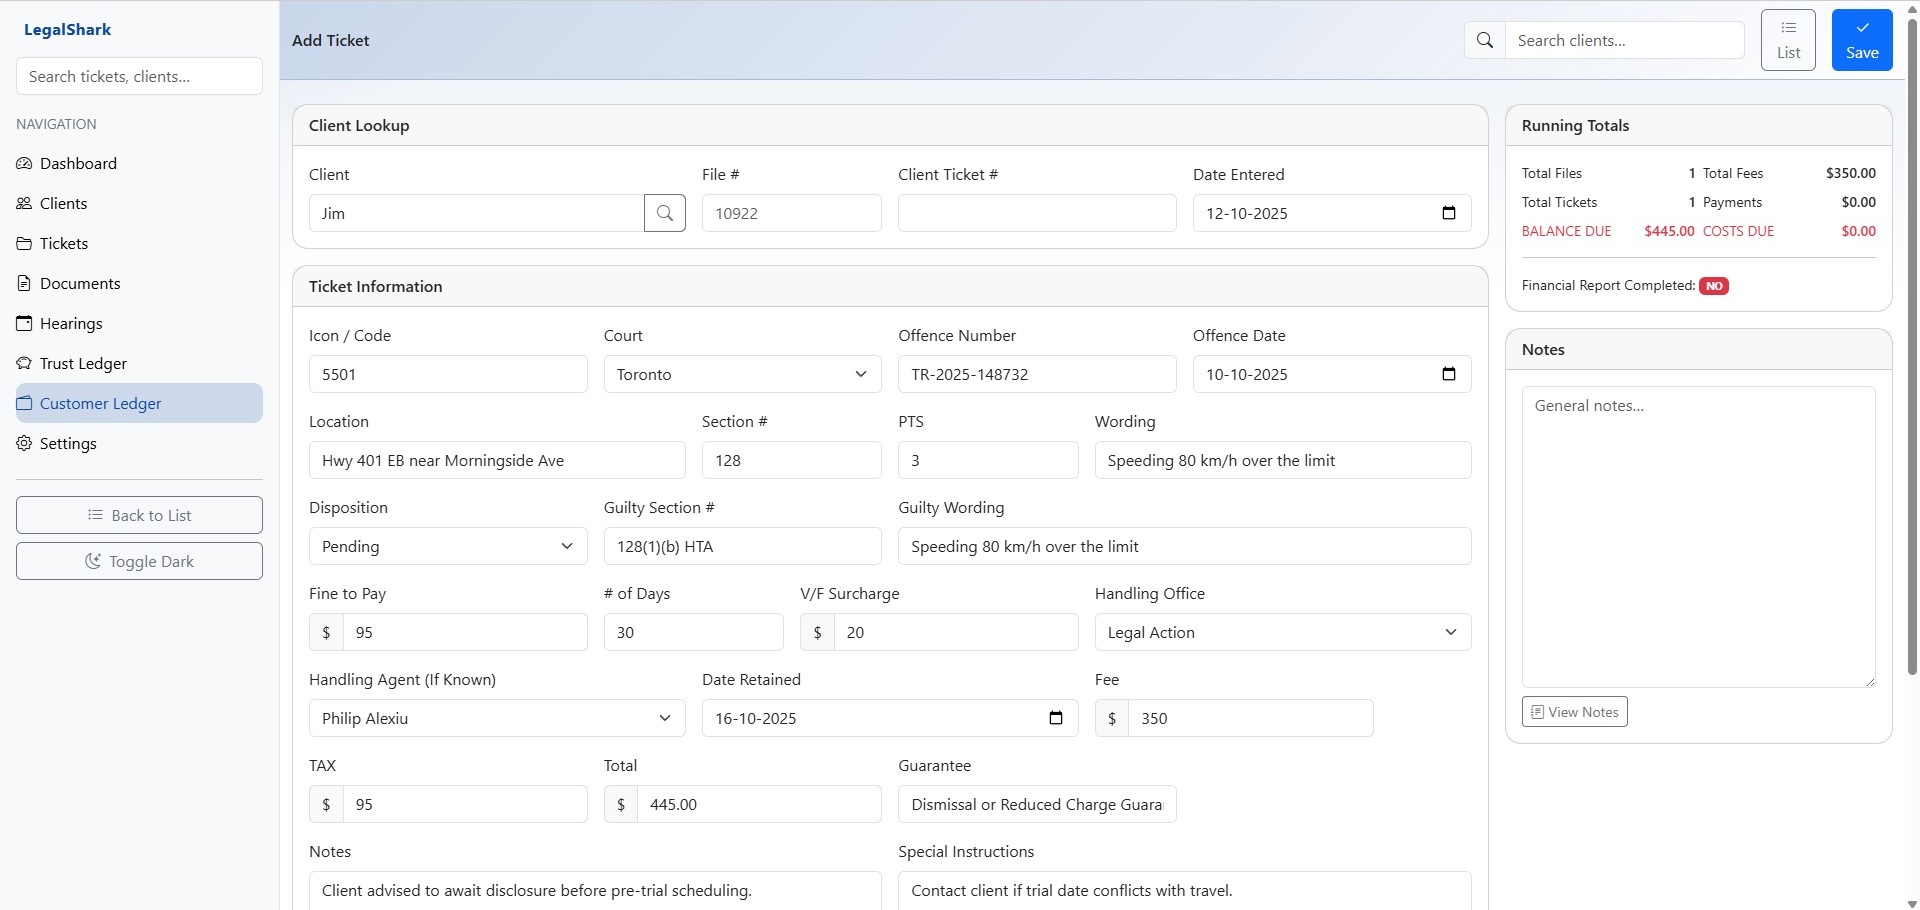Screen dimensions: 1920x910
Task: Open the Date Entered calendar picker
Action: (x=1448, y=213)
